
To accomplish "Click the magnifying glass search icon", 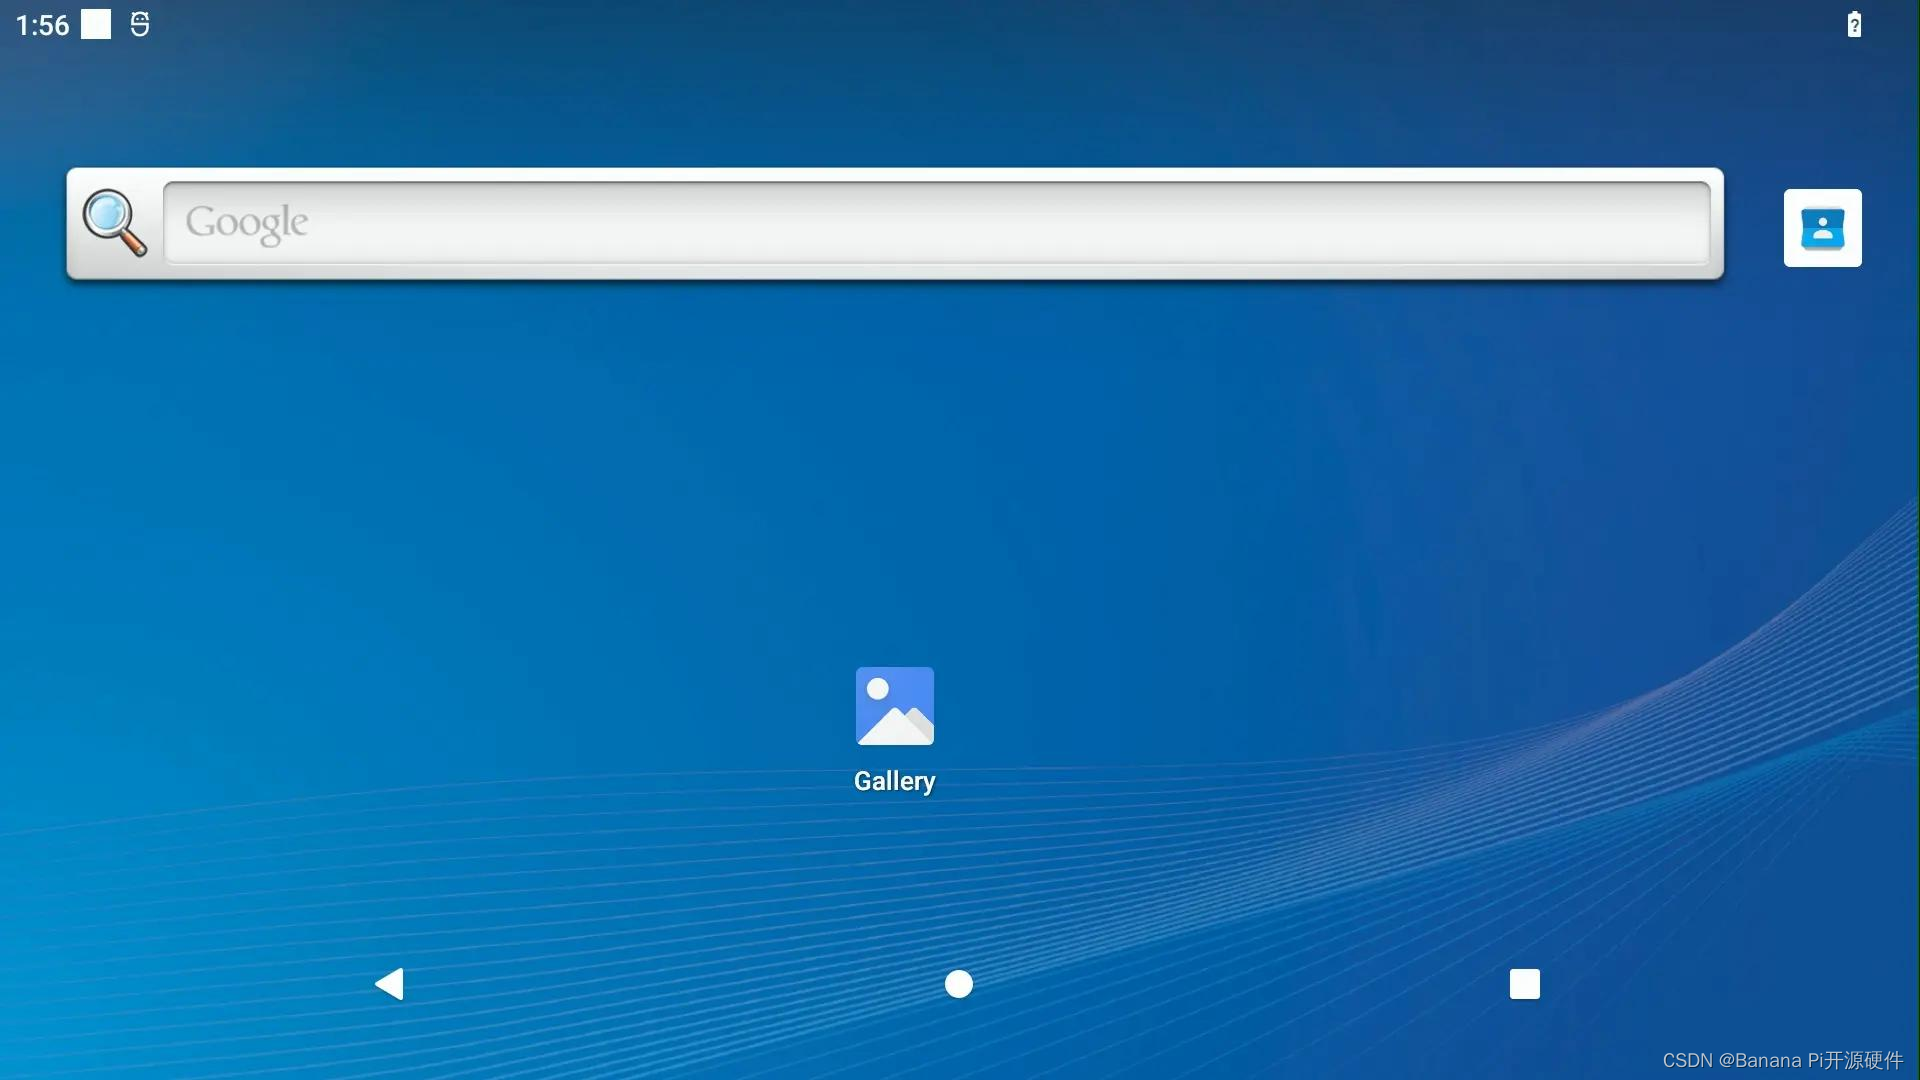I will [x=115, y=223].
